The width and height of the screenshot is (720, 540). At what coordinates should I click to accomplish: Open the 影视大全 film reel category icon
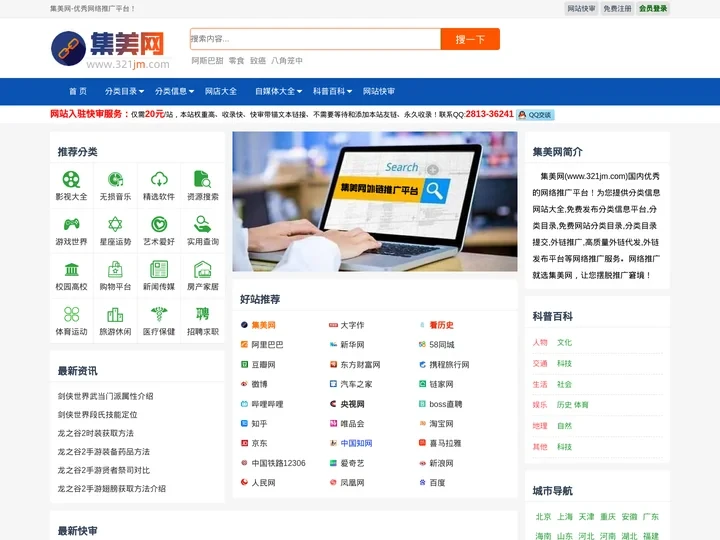click(x=71, y=180)
